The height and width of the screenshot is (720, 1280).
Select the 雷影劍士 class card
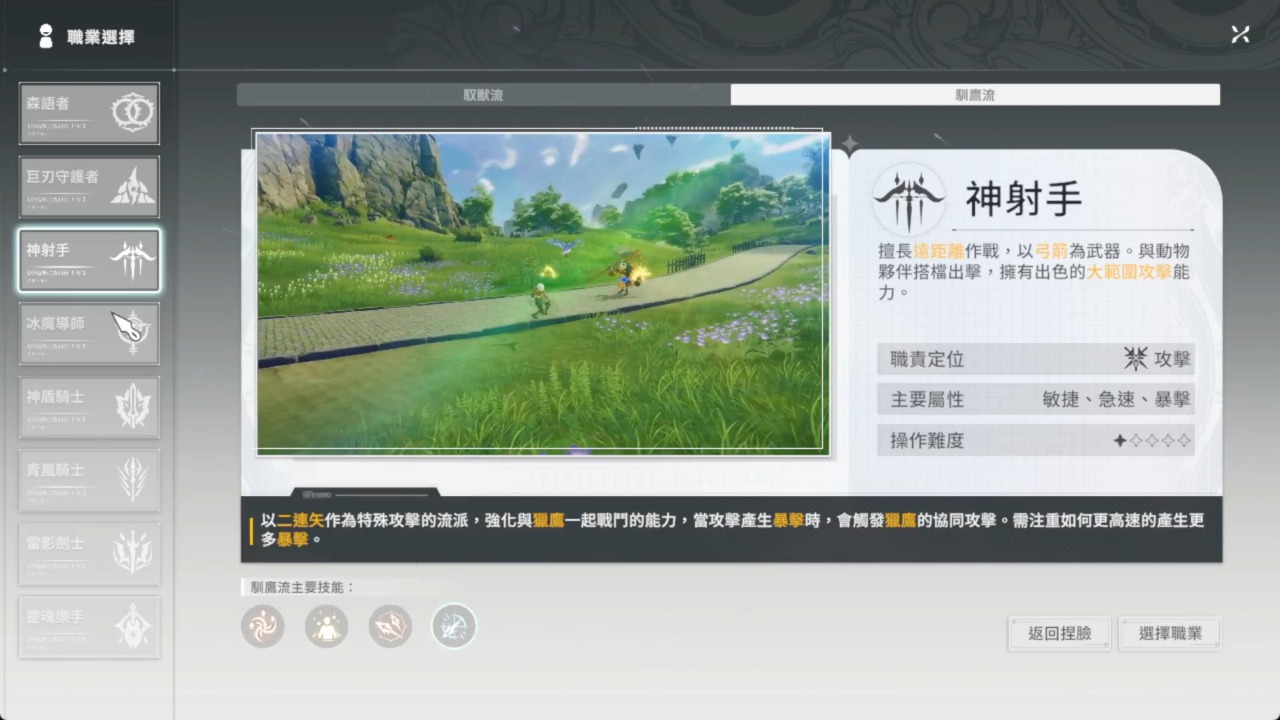point(89,553)
